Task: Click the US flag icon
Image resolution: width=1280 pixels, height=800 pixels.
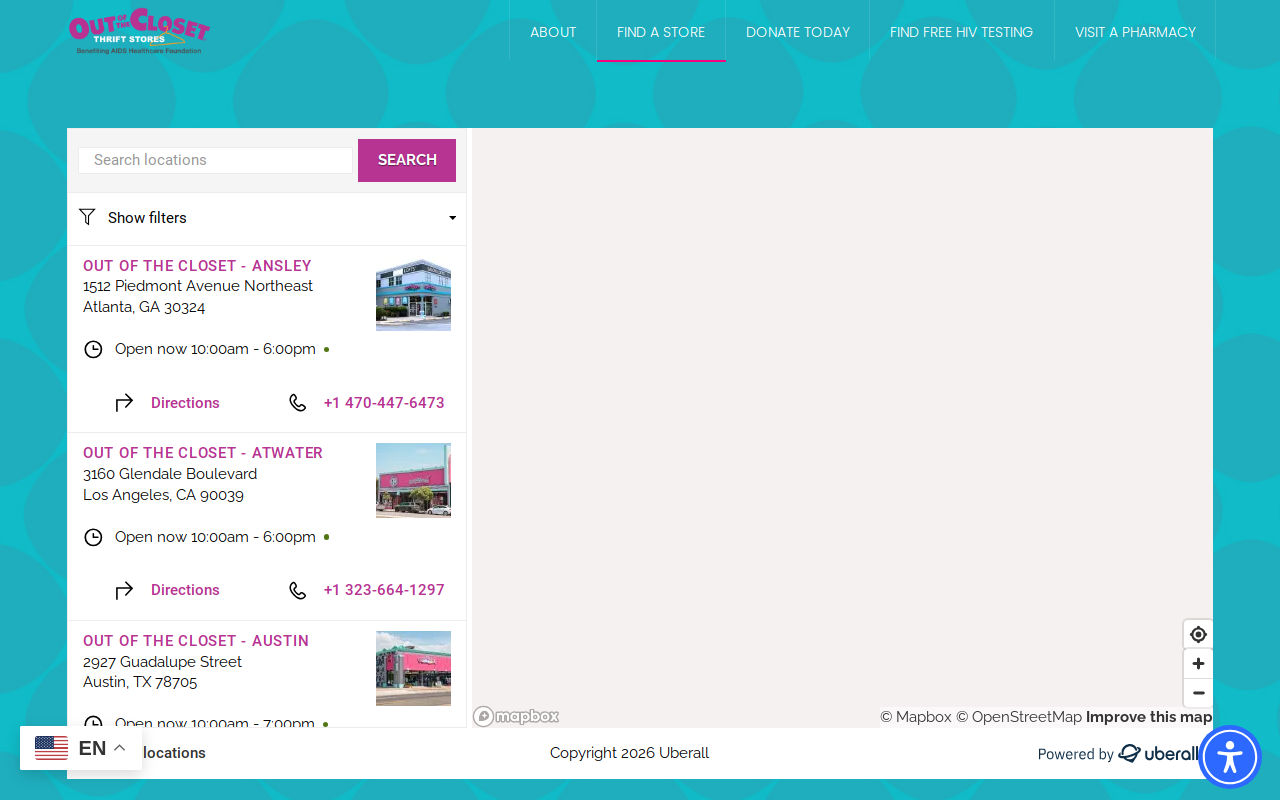Action: [x=51, y=748]
